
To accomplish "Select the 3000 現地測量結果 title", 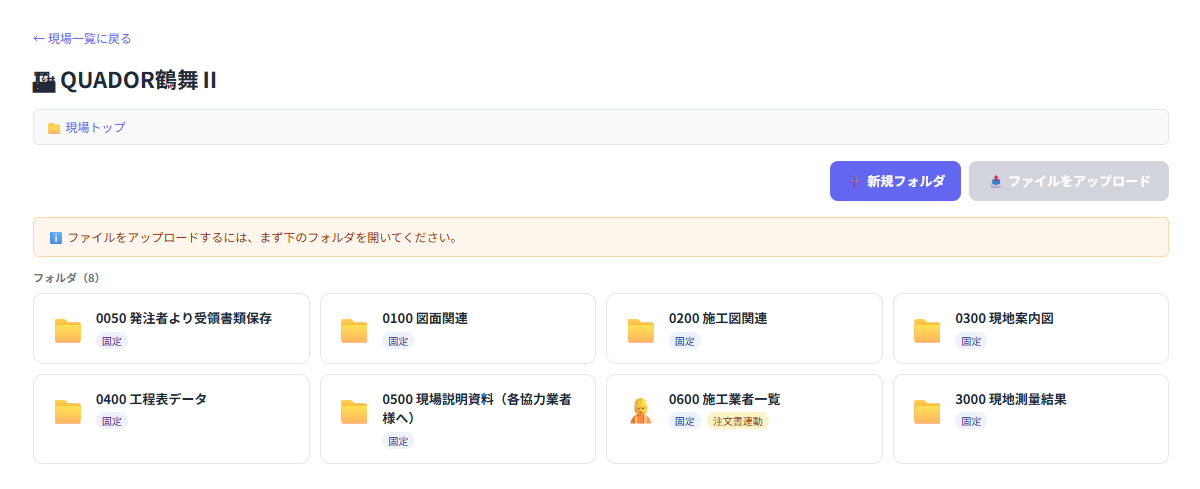I will (x=1011, y=399).
